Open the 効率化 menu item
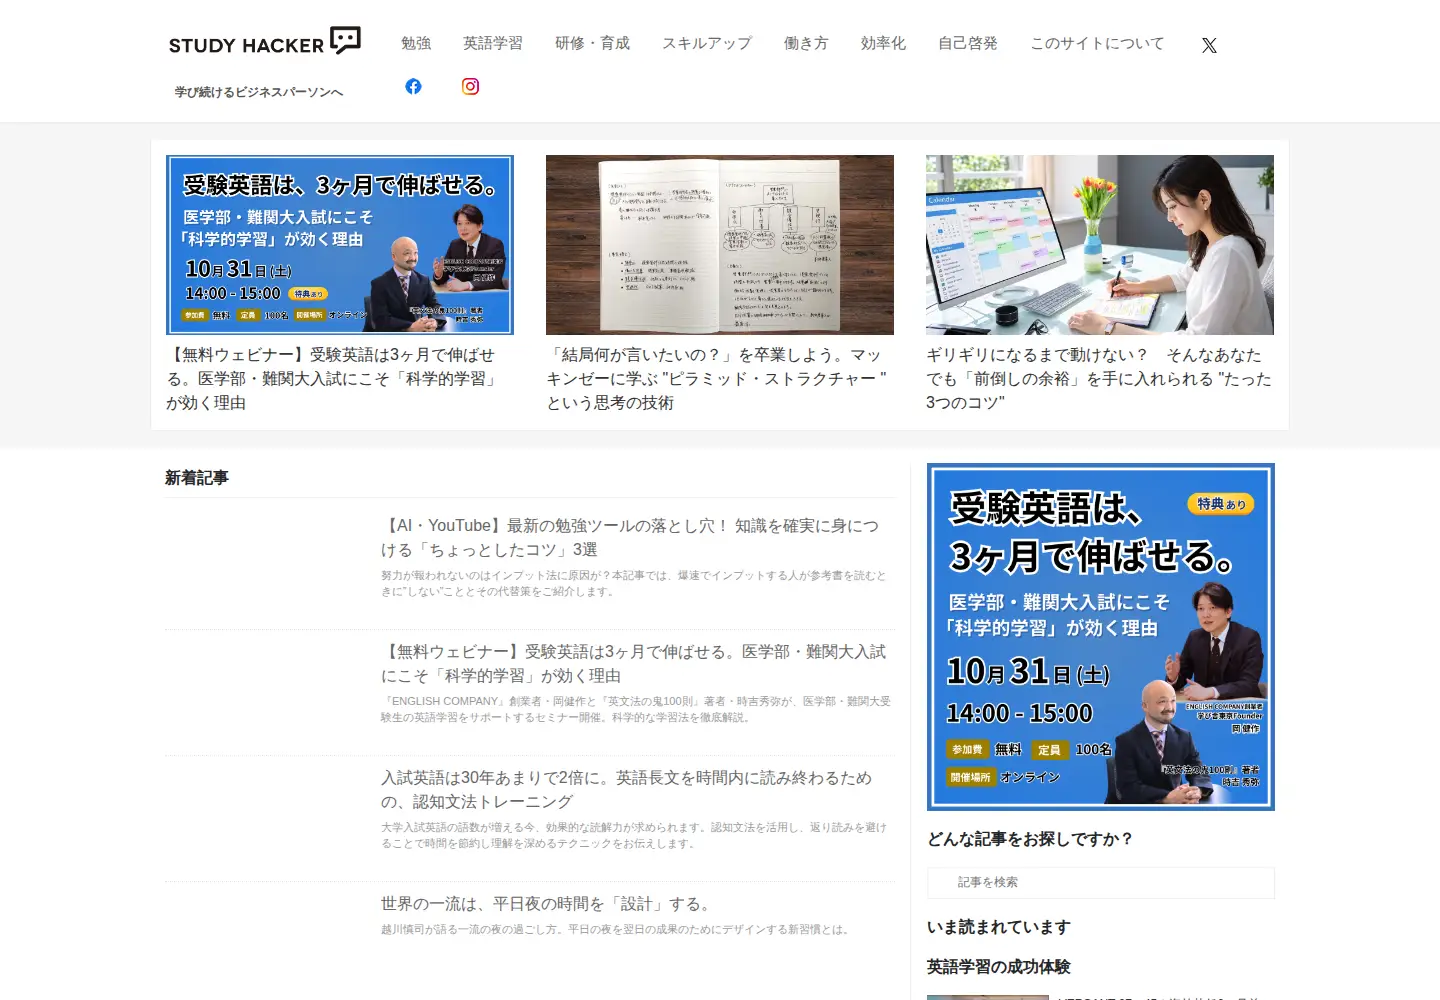Screen dimensions: 1440x1000 (x=883, y=43)
